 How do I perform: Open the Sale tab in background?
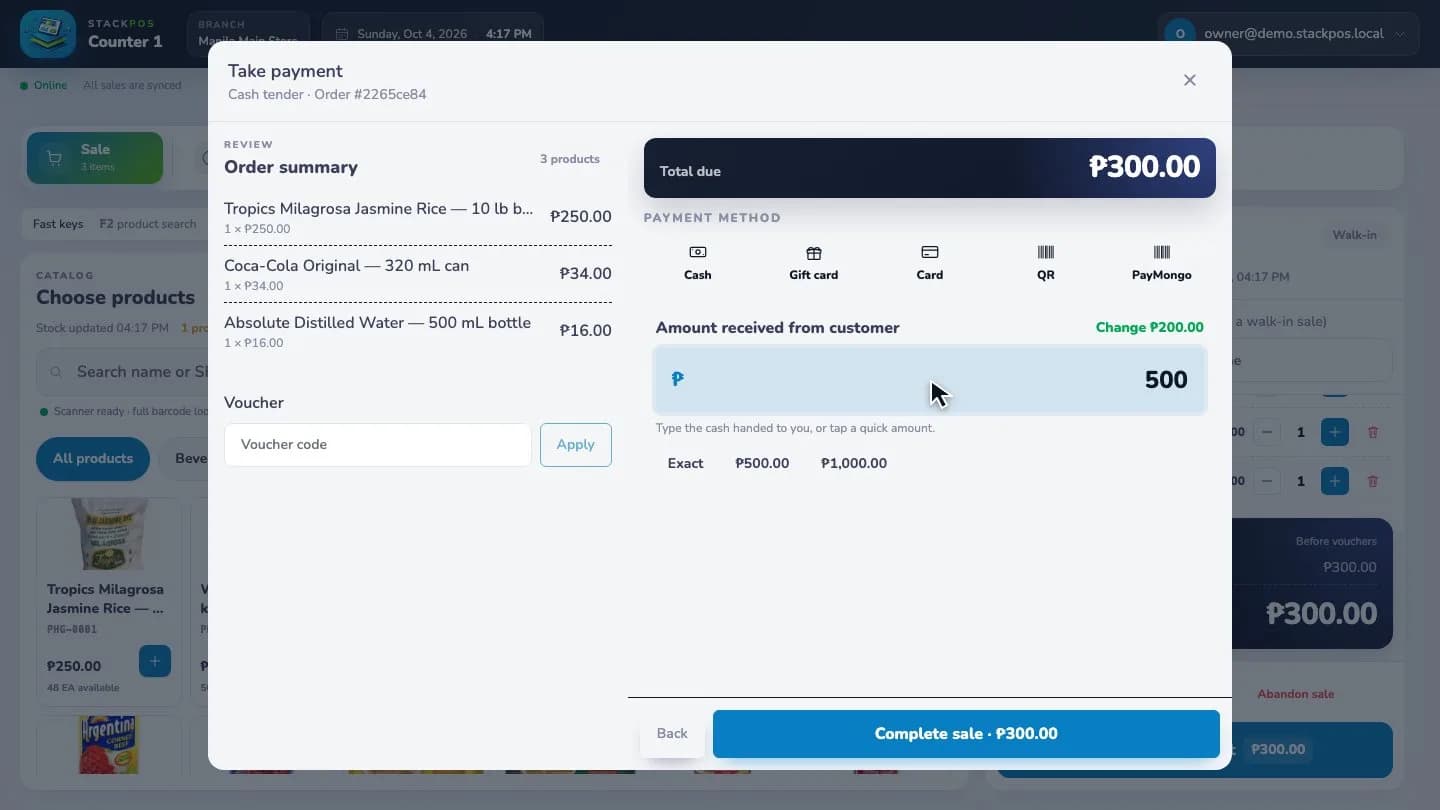tap(95, 158)
